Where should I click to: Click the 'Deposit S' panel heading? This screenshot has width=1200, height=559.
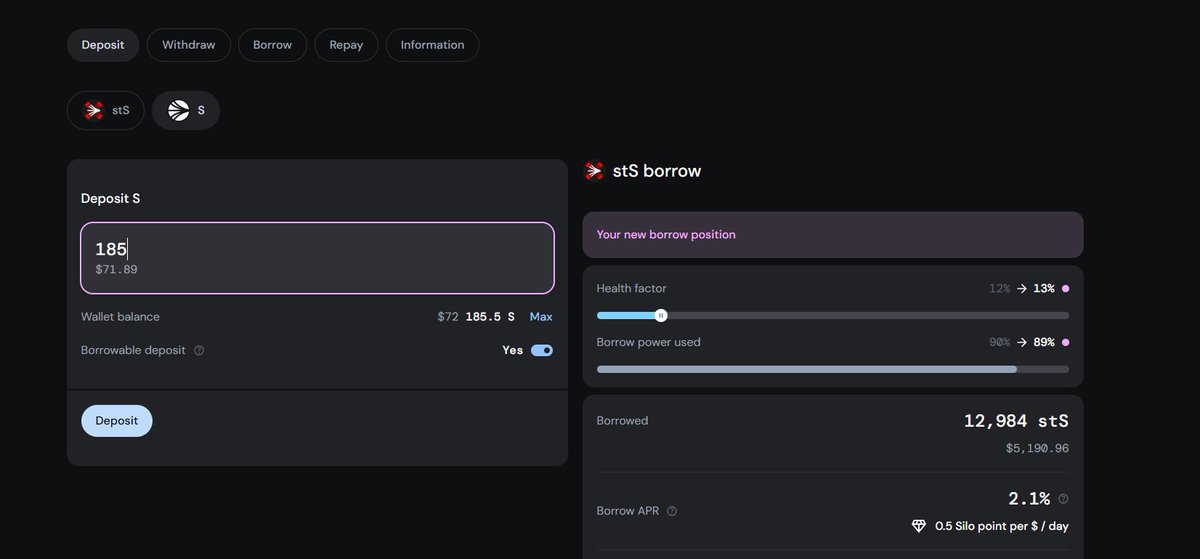[111, 199]
